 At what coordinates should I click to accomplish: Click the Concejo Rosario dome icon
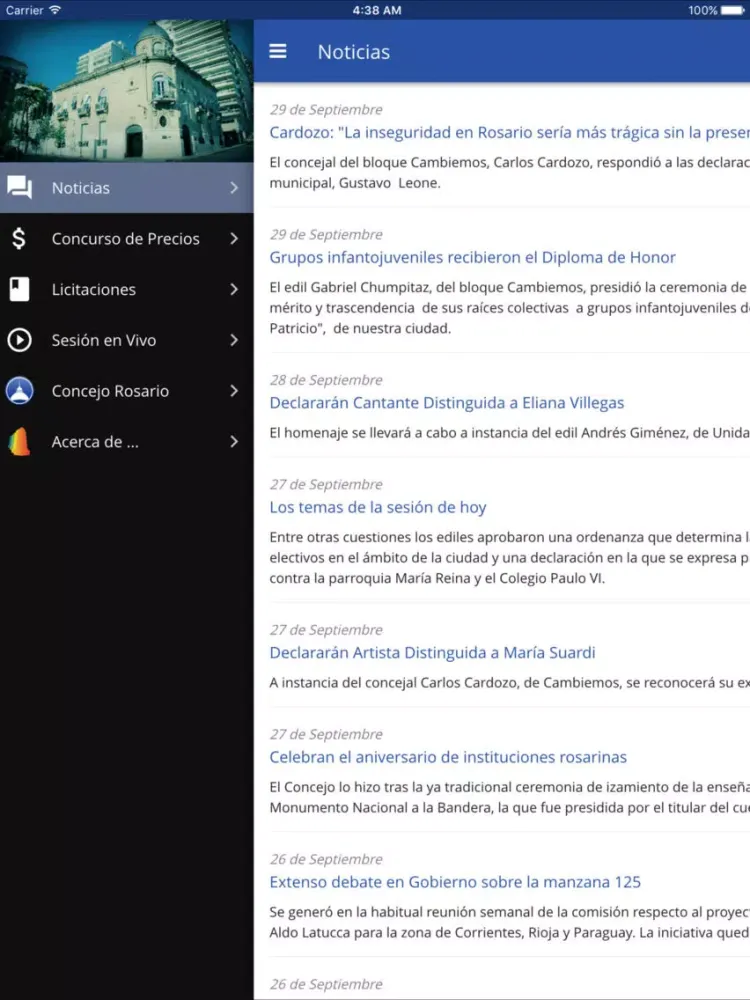point(19,391)
